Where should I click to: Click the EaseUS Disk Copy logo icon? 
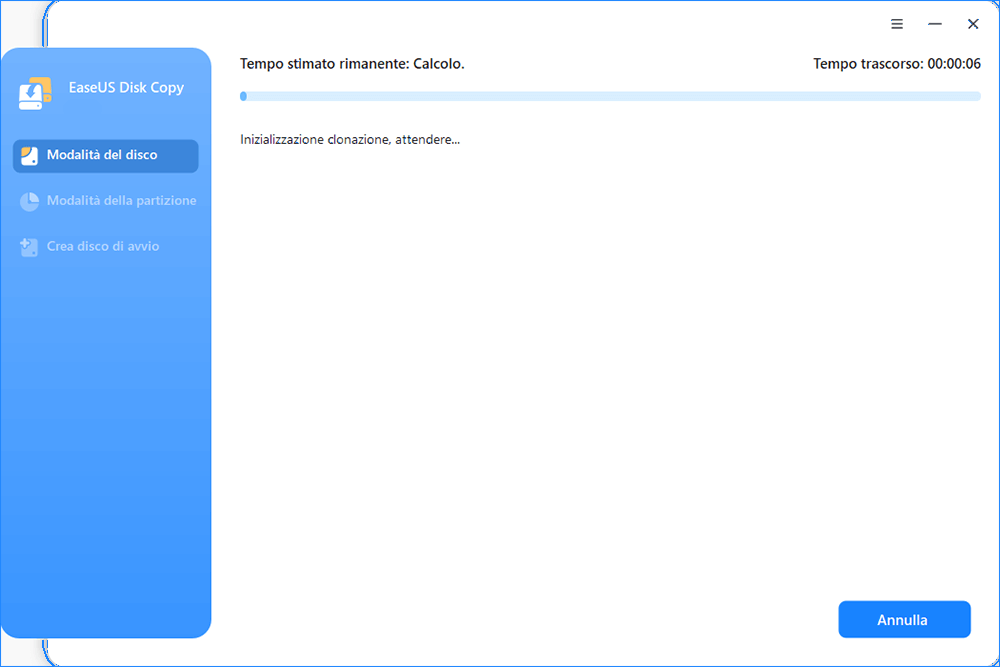pyautogui.click(x=35, y=93)
